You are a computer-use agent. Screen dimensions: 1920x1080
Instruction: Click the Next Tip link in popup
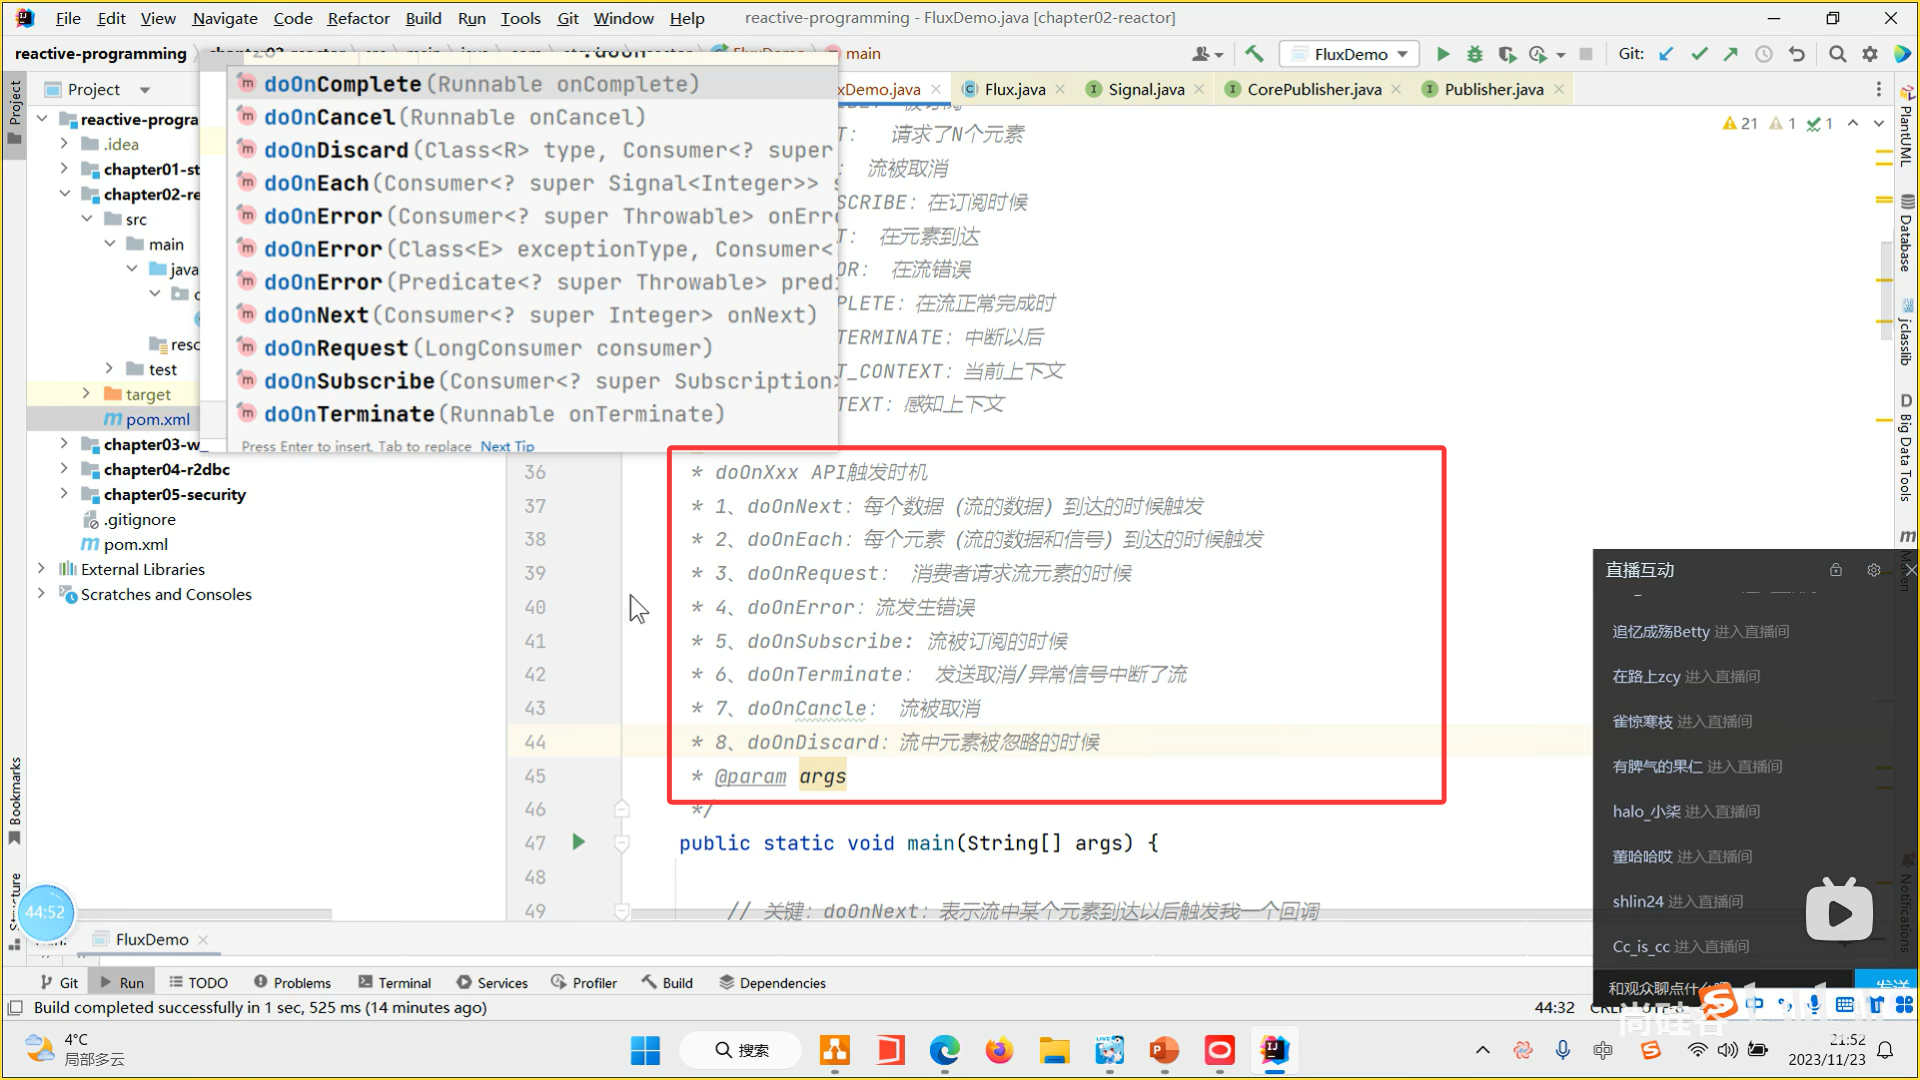coord(507,446)
